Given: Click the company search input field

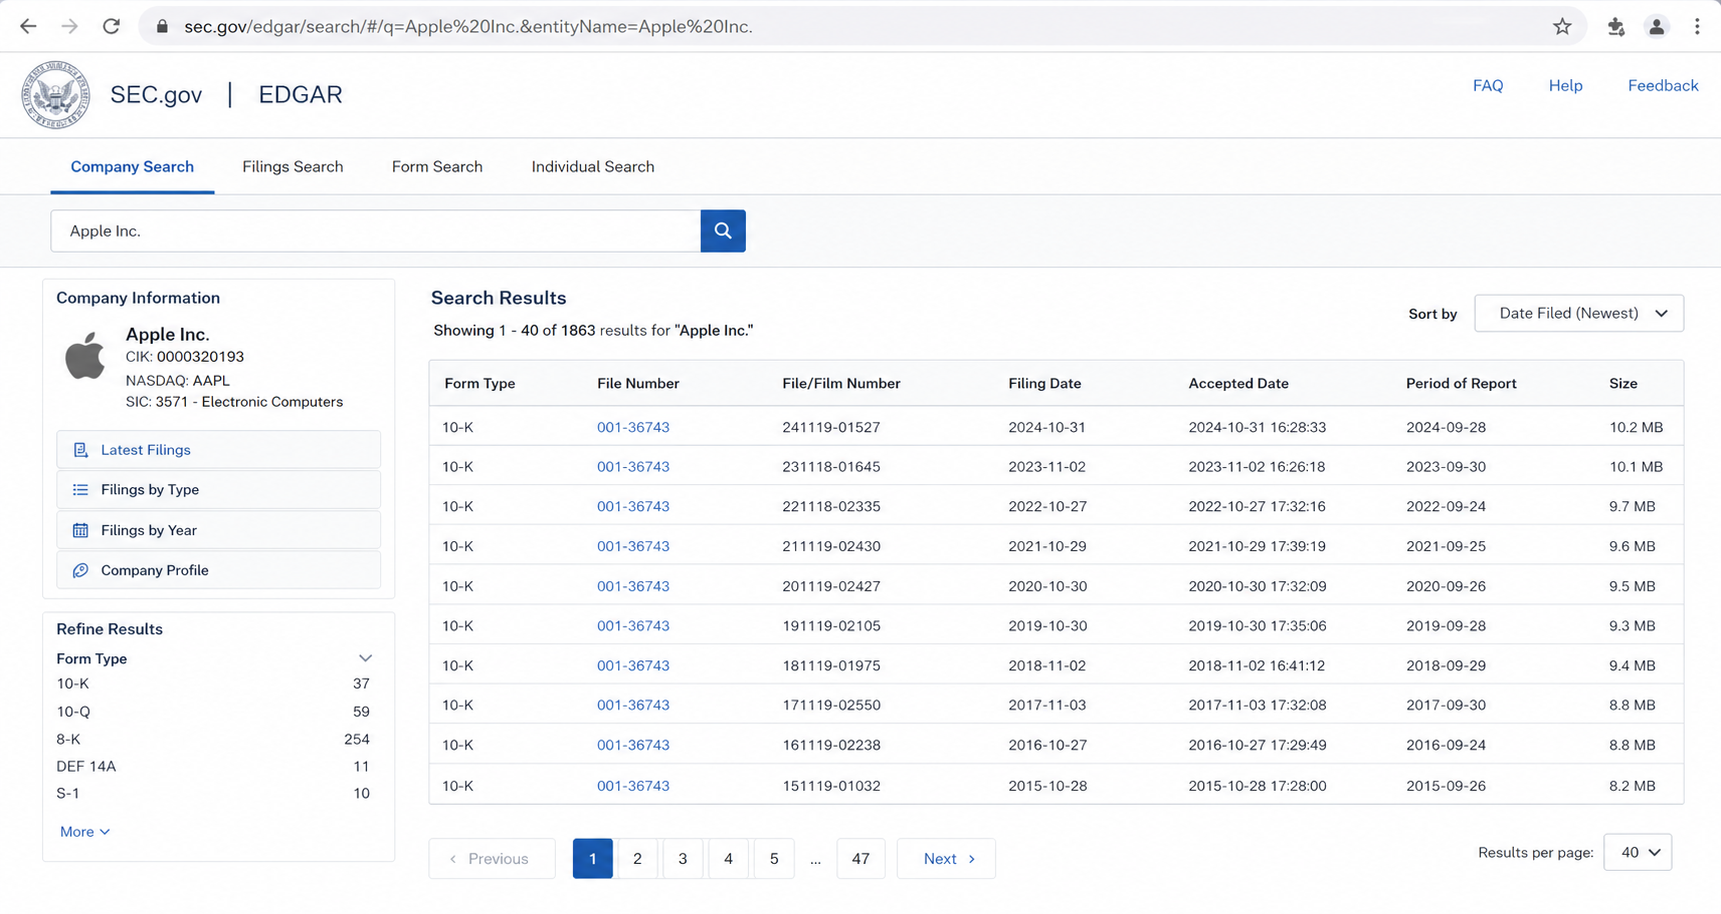Looking at the screenshot, I should 376,231.
